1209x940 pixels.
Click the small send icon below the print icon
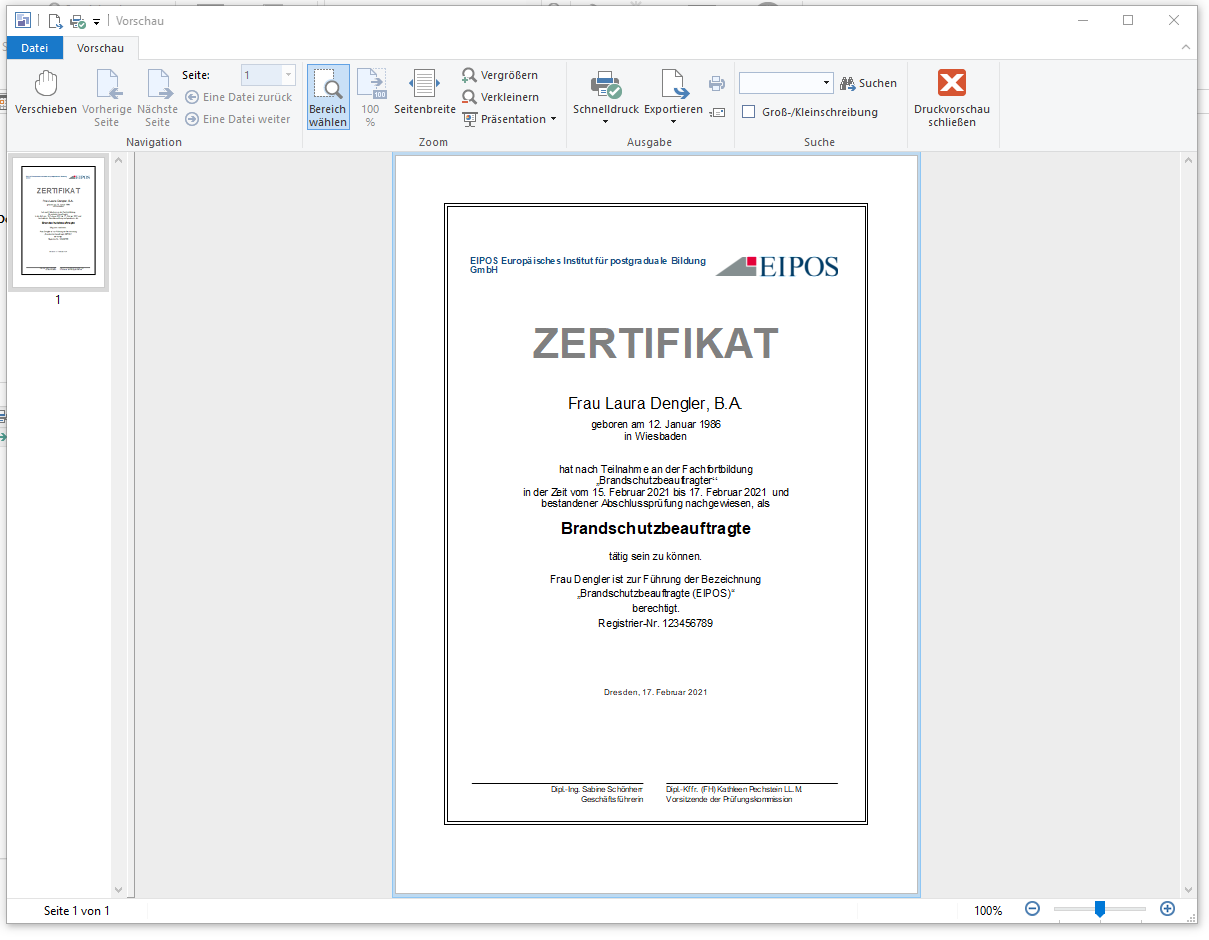point(717,112)
